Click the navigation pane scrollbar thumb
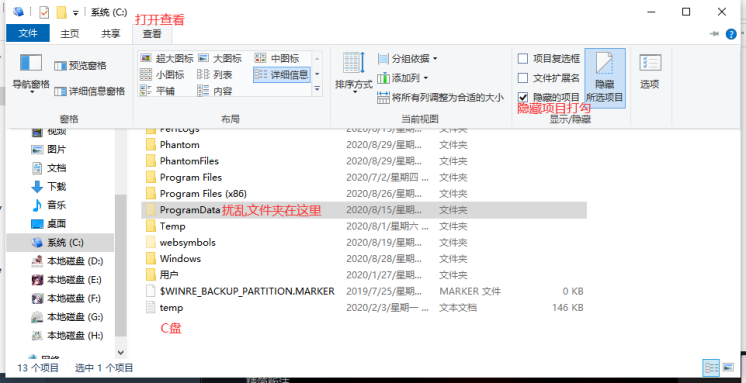 click(121, 265)
